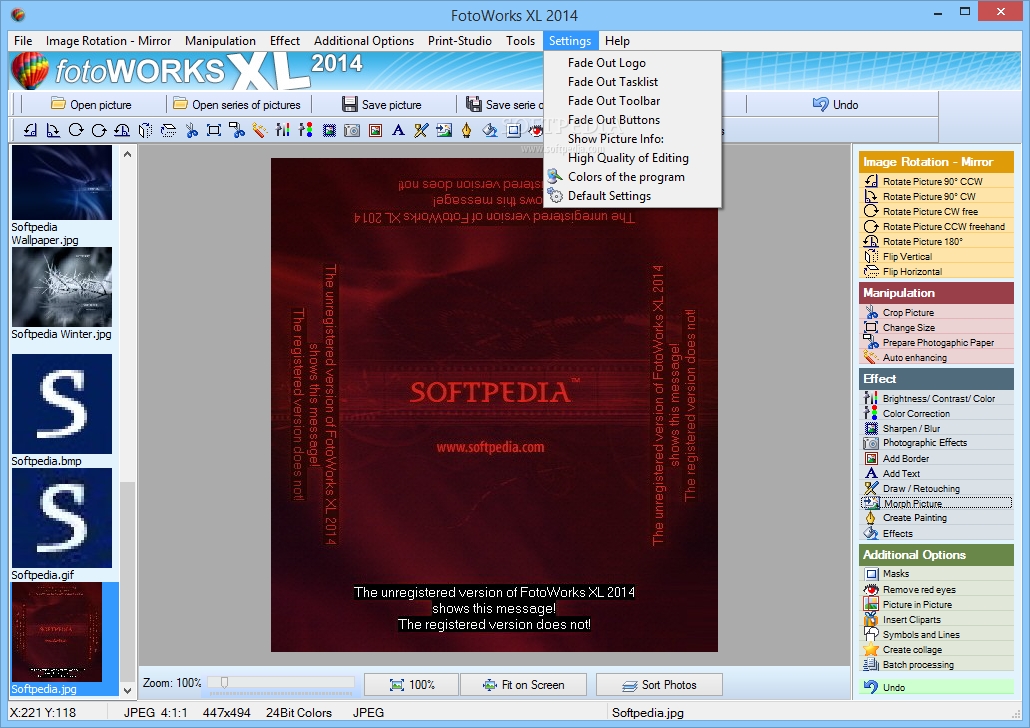Image resolution: width=1030 pixels, height=728 pixels.
Task: Click toolbar Rotate 180° icon
Action: point(122,130)
